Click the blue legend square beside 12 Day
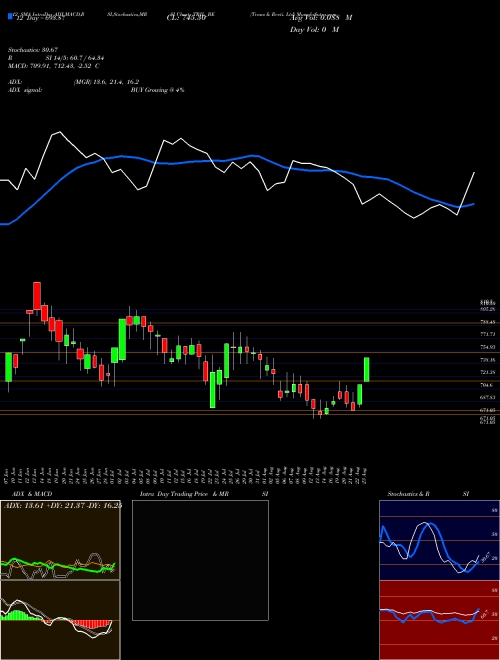The height and width of the screenshot is (660, 500). point(10,16)
